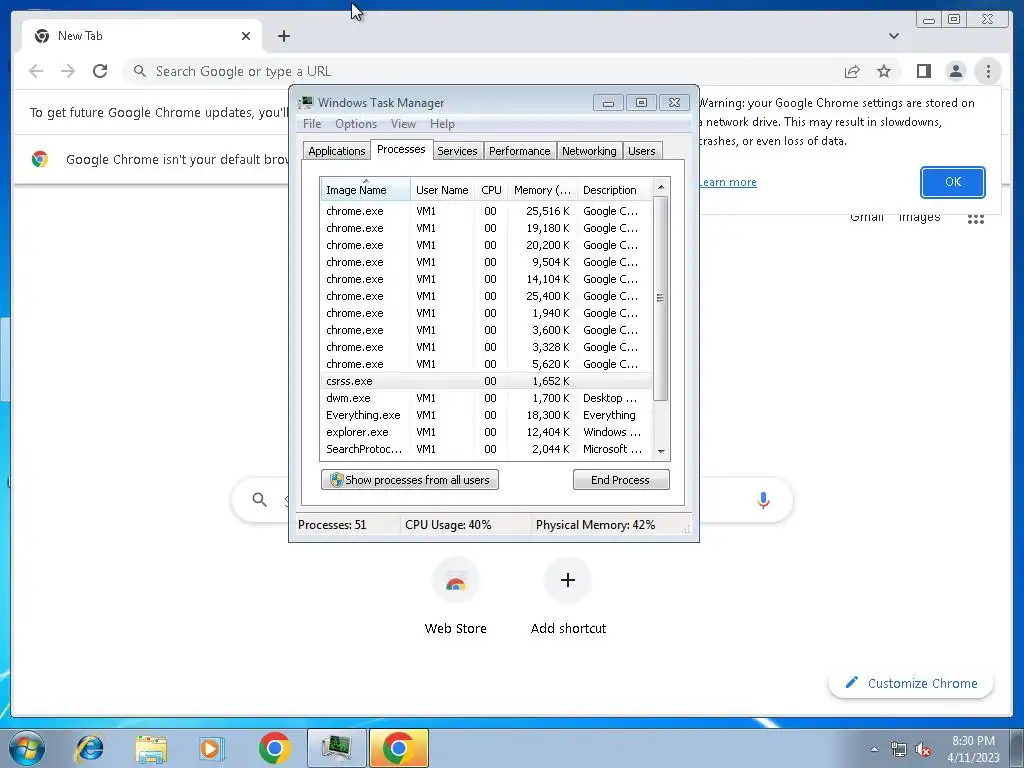Open the Google apps grid icon
Screen dimensions: 1024x768
point(976,219)
